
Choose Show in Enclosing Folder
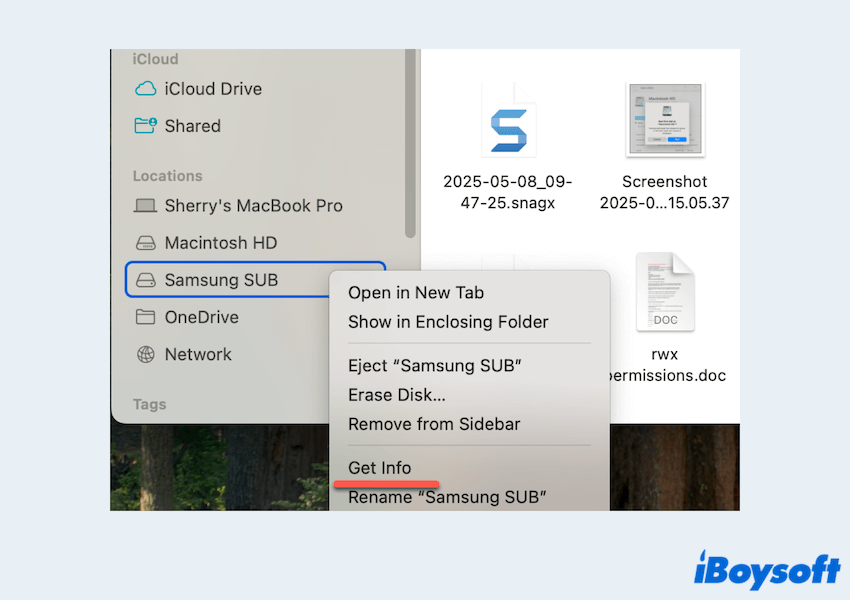(x=448, y=322)
